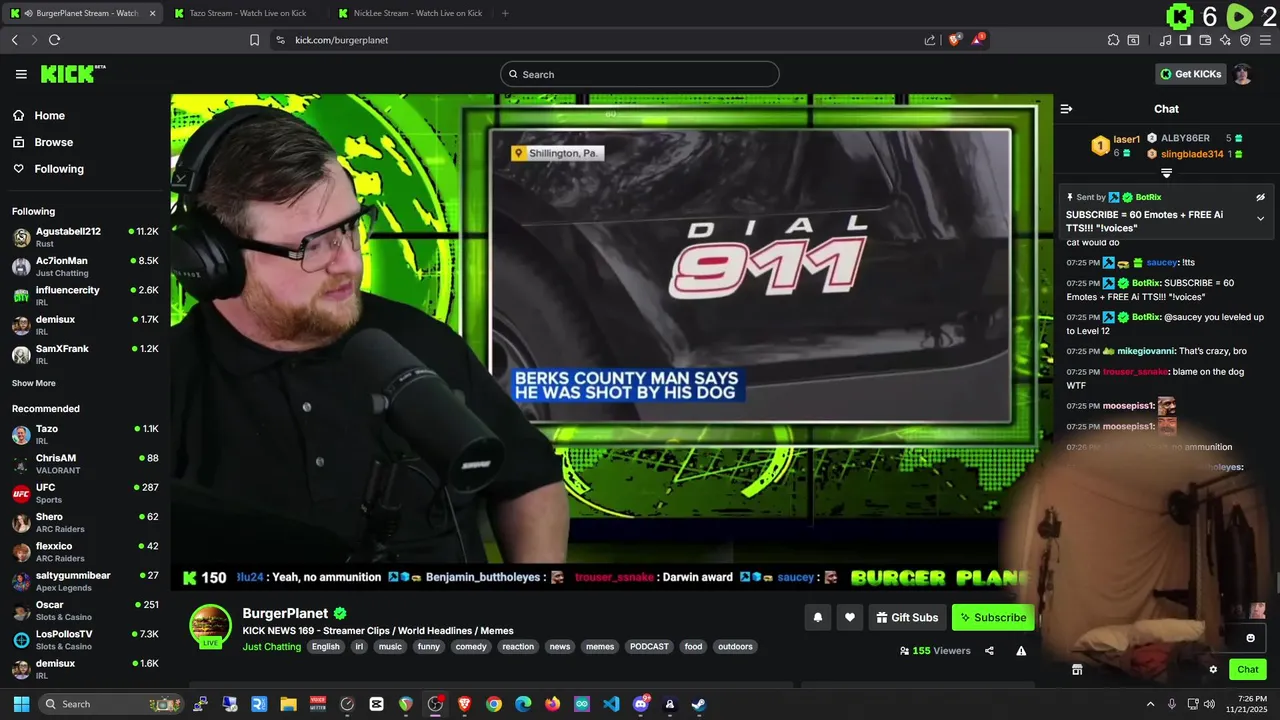The width and height of the screenshot is (1280, 720).
Task: Open Tazo recommended channel
Action: coord(85,434)
